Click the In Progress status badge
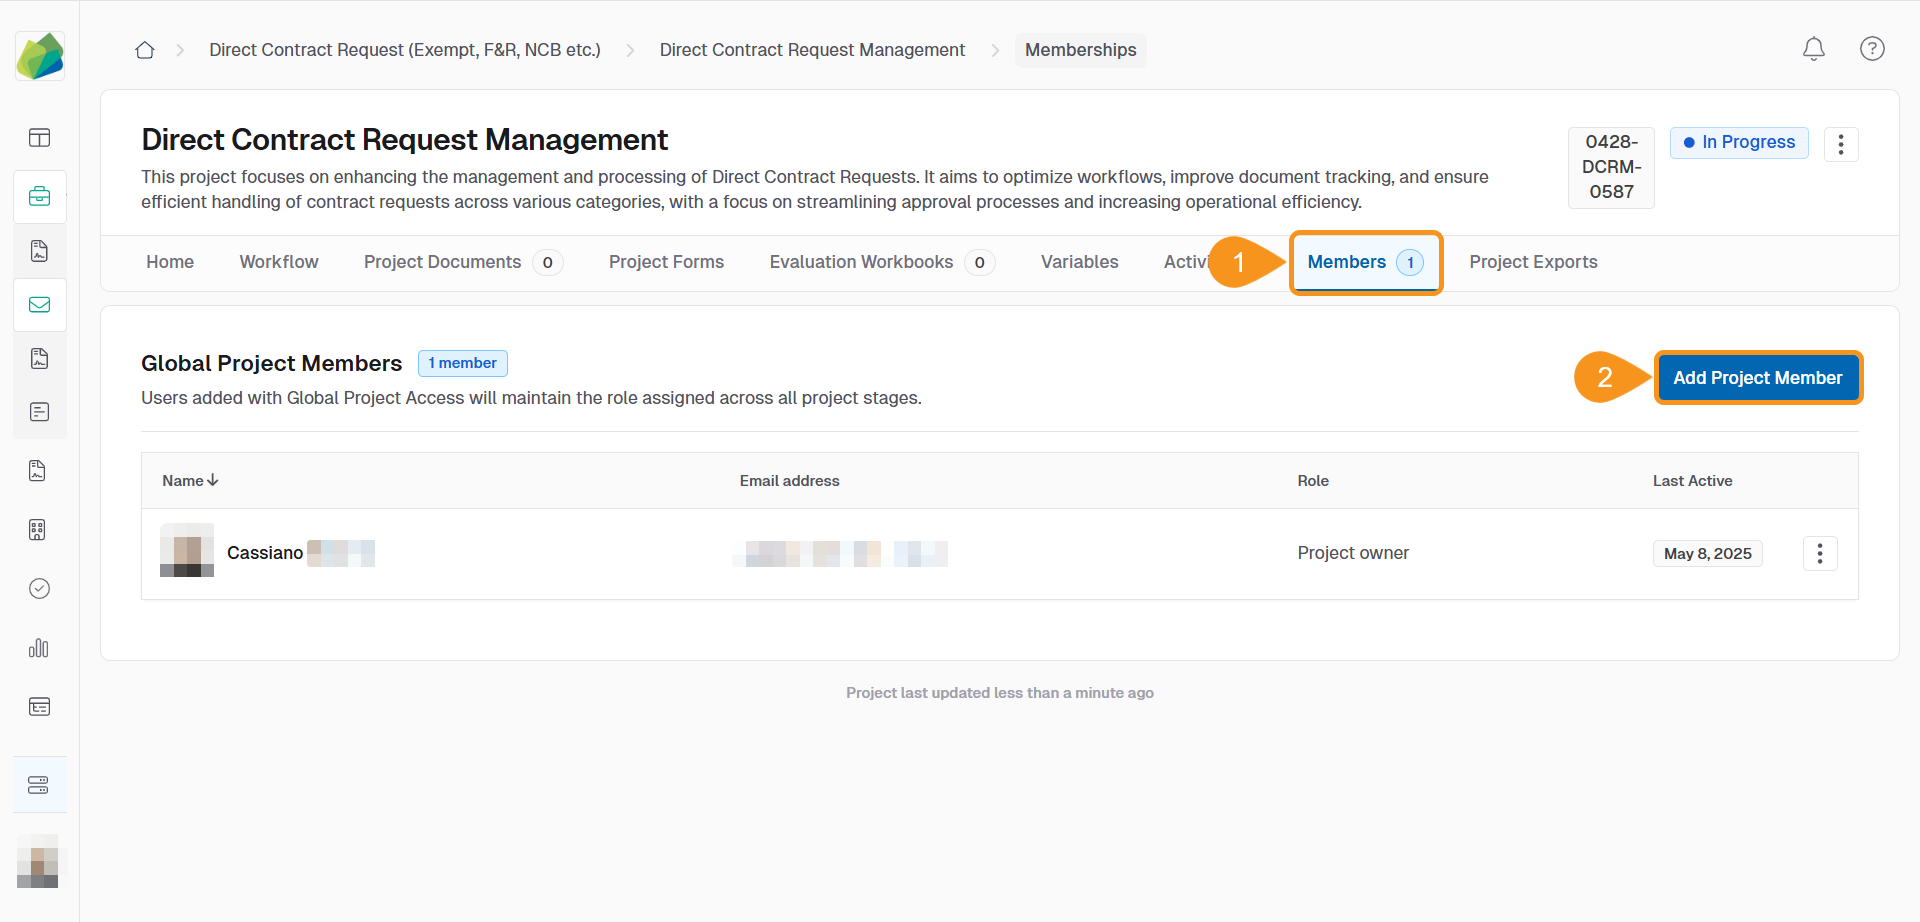Image resolution: width=1920 pixels, height=922 pixels. click(x=1738, y=142)
